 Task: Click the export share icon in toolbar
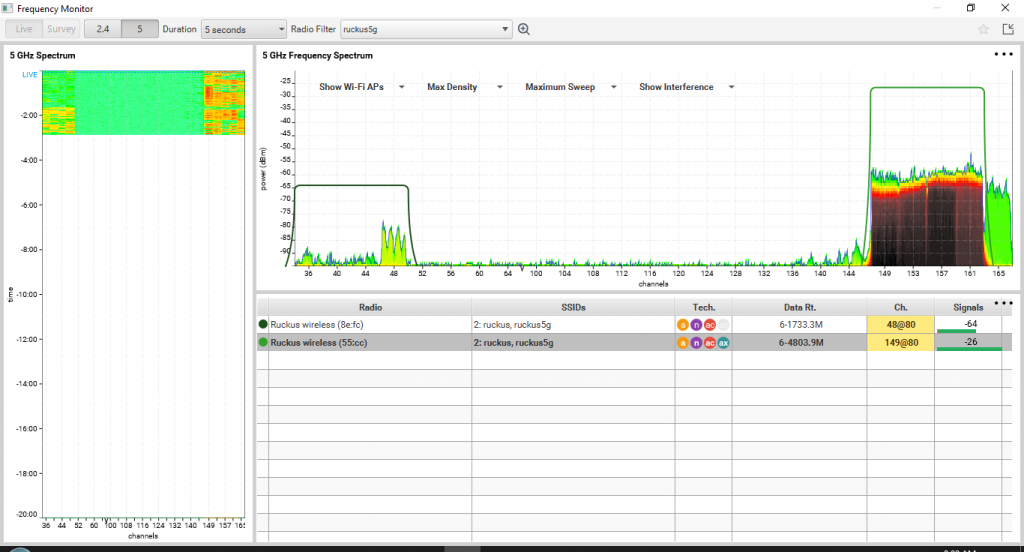(1008, 29)
